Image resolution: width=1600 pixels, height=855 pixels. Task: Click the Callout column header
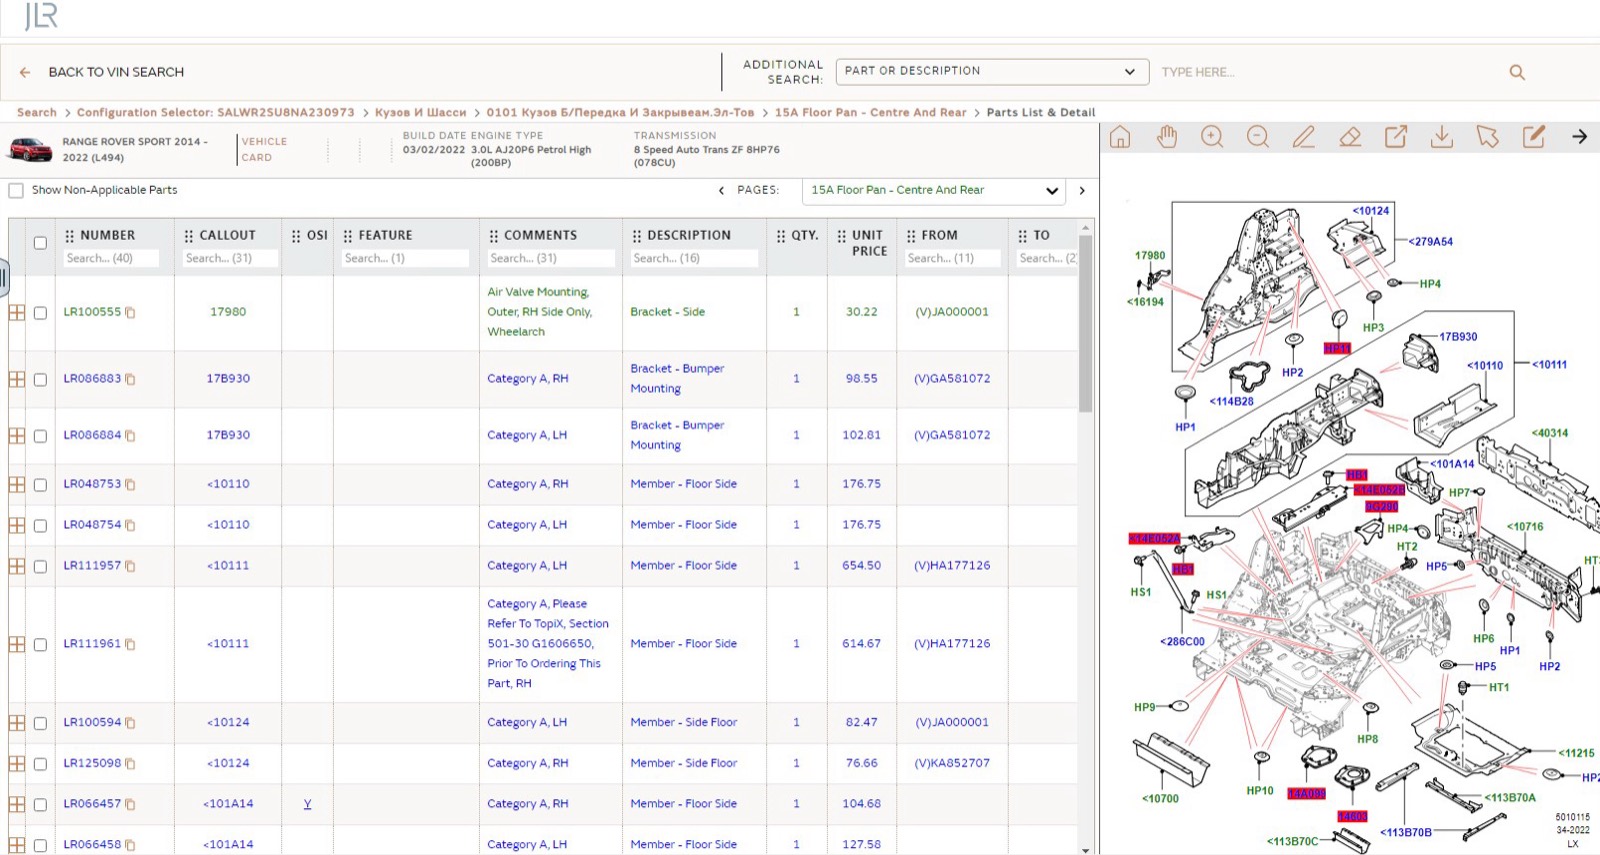click(x=227, y=235)
